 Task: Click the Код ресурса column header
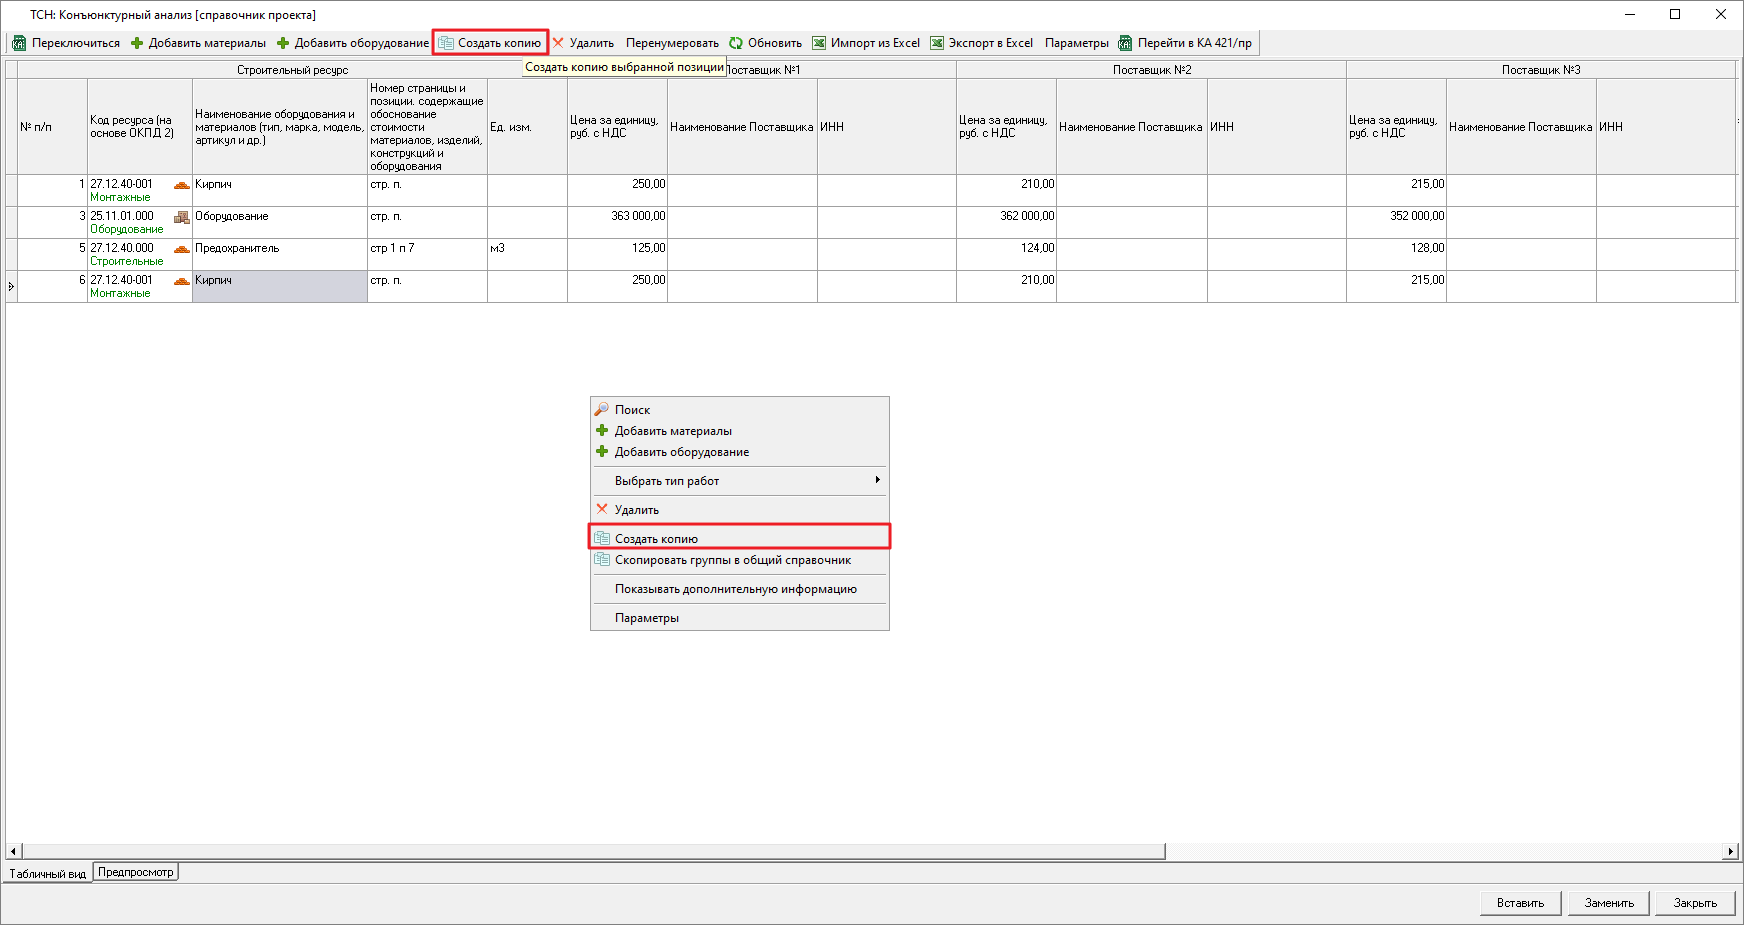point(139,127)
